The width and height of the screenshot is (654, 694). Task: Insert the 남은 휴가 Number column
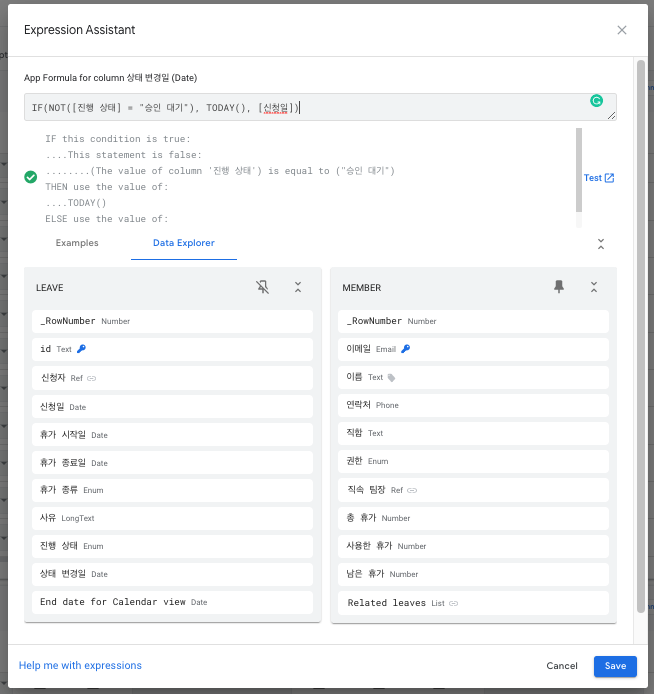(473, 574)
